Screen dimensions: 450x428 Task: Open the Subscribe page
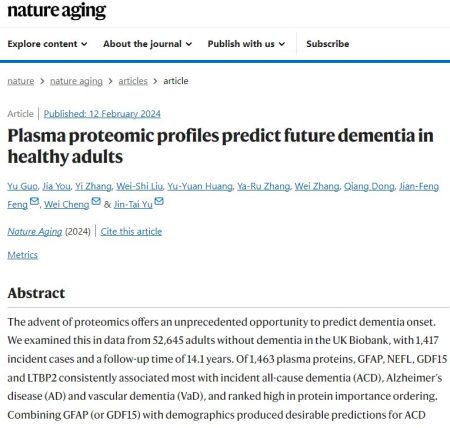point(328,44)
